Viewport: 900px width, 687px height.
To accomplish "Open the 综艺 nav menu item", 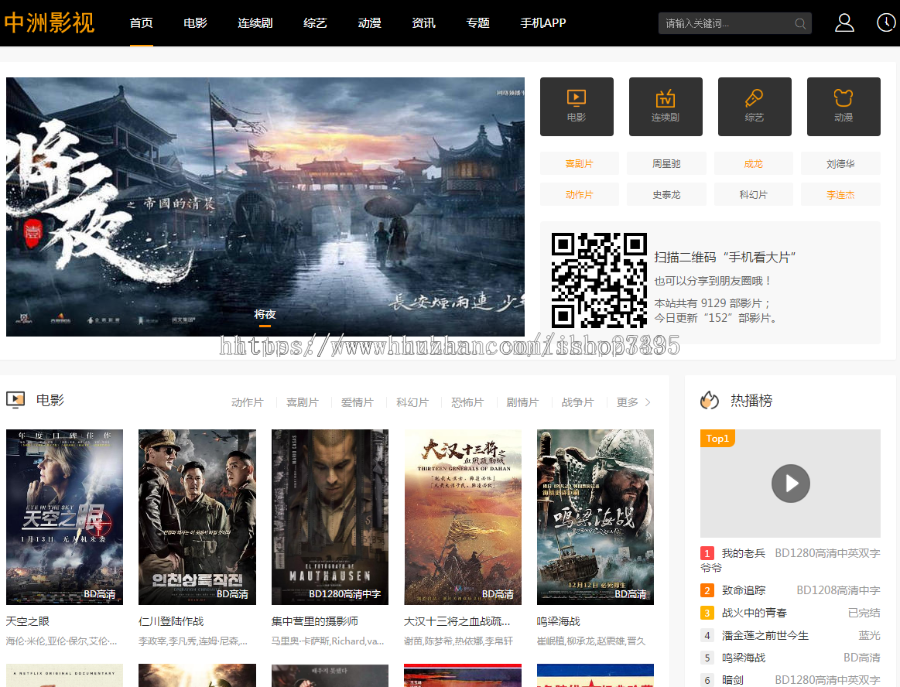I will click(315, 23).
